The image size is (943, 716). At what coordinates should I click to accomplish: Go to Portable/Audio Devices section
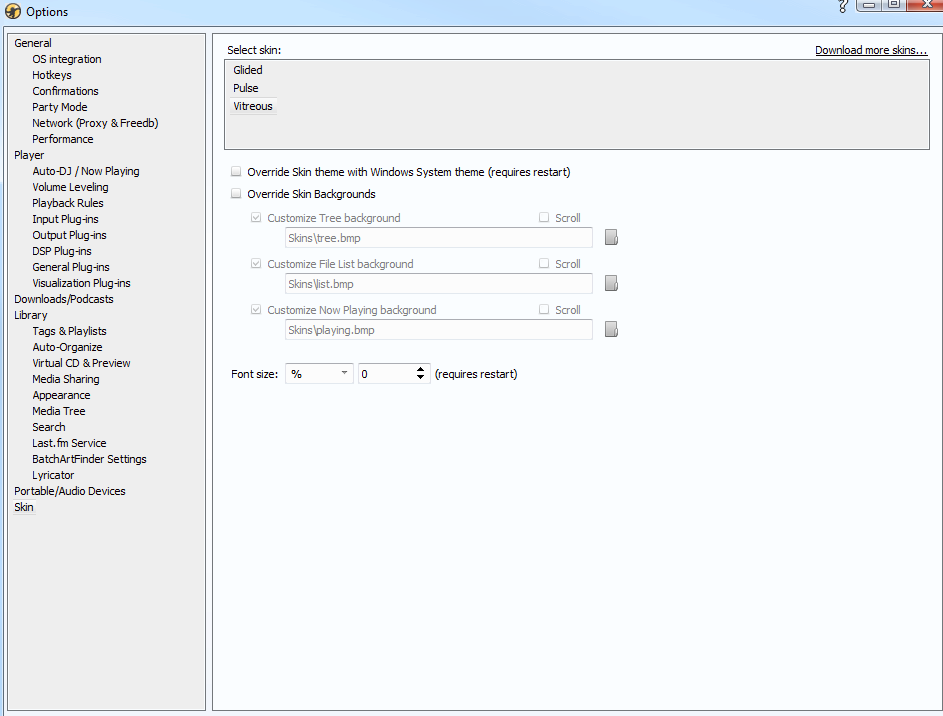[x=70, y=491]
